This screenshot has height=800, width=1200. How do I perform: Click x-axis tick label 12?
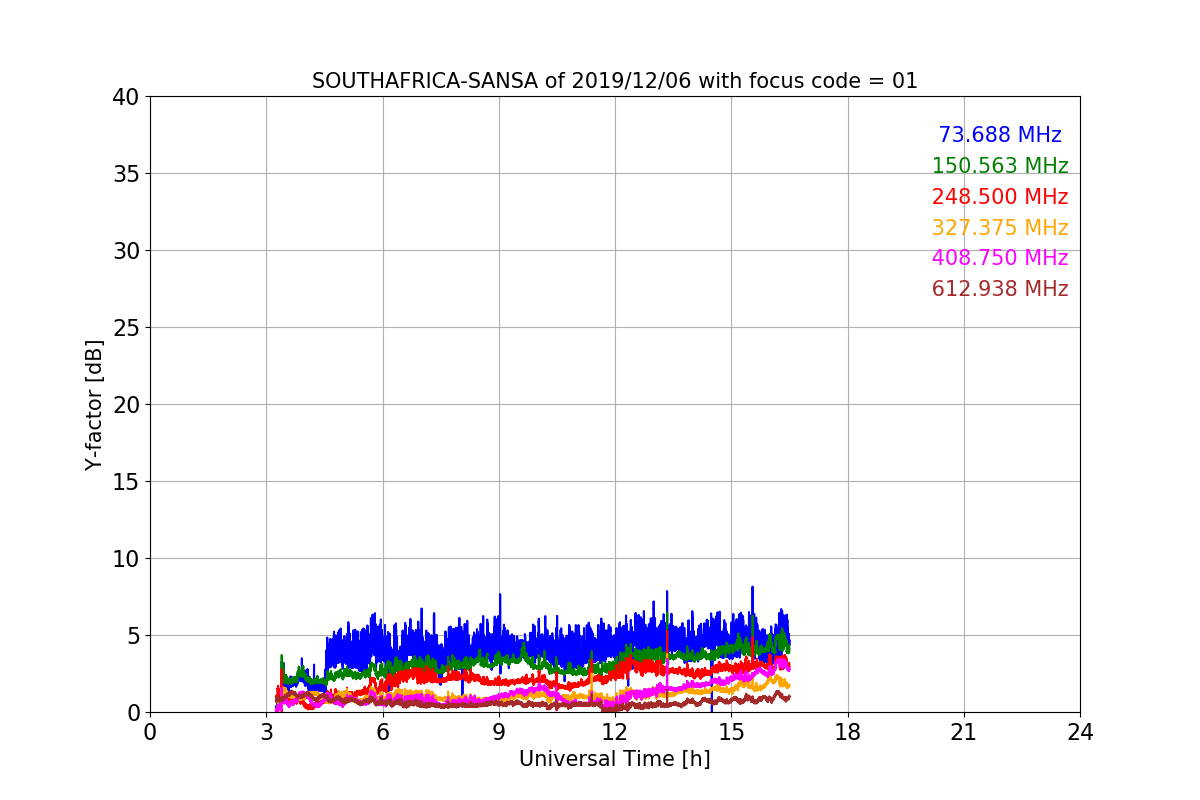615,732
